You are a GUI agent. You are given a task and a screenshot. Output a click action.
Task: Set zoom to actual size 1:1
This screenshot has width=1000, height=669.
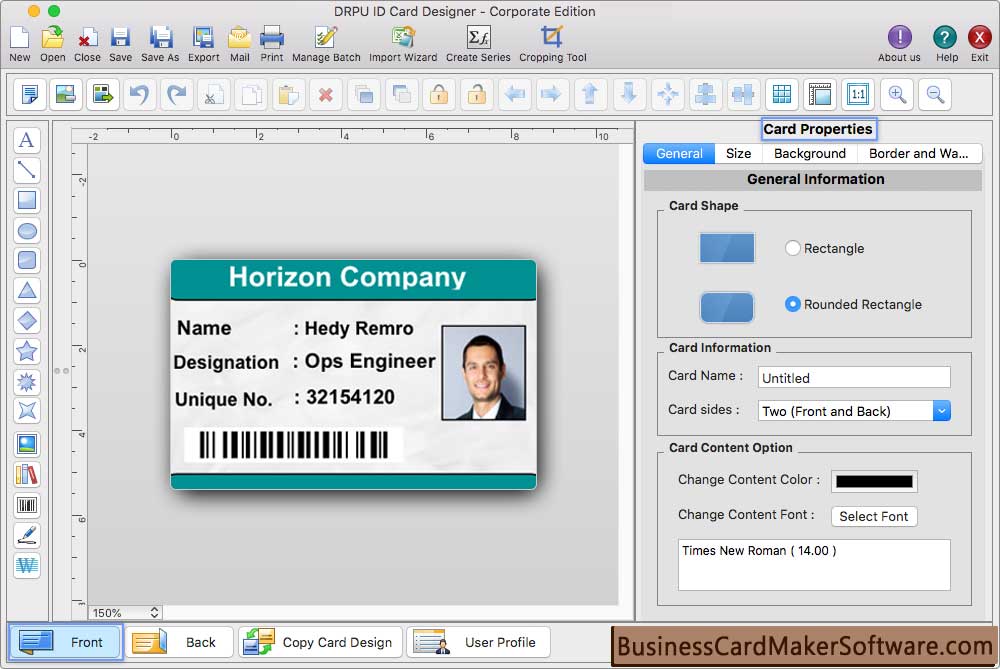tap(858, 94)
